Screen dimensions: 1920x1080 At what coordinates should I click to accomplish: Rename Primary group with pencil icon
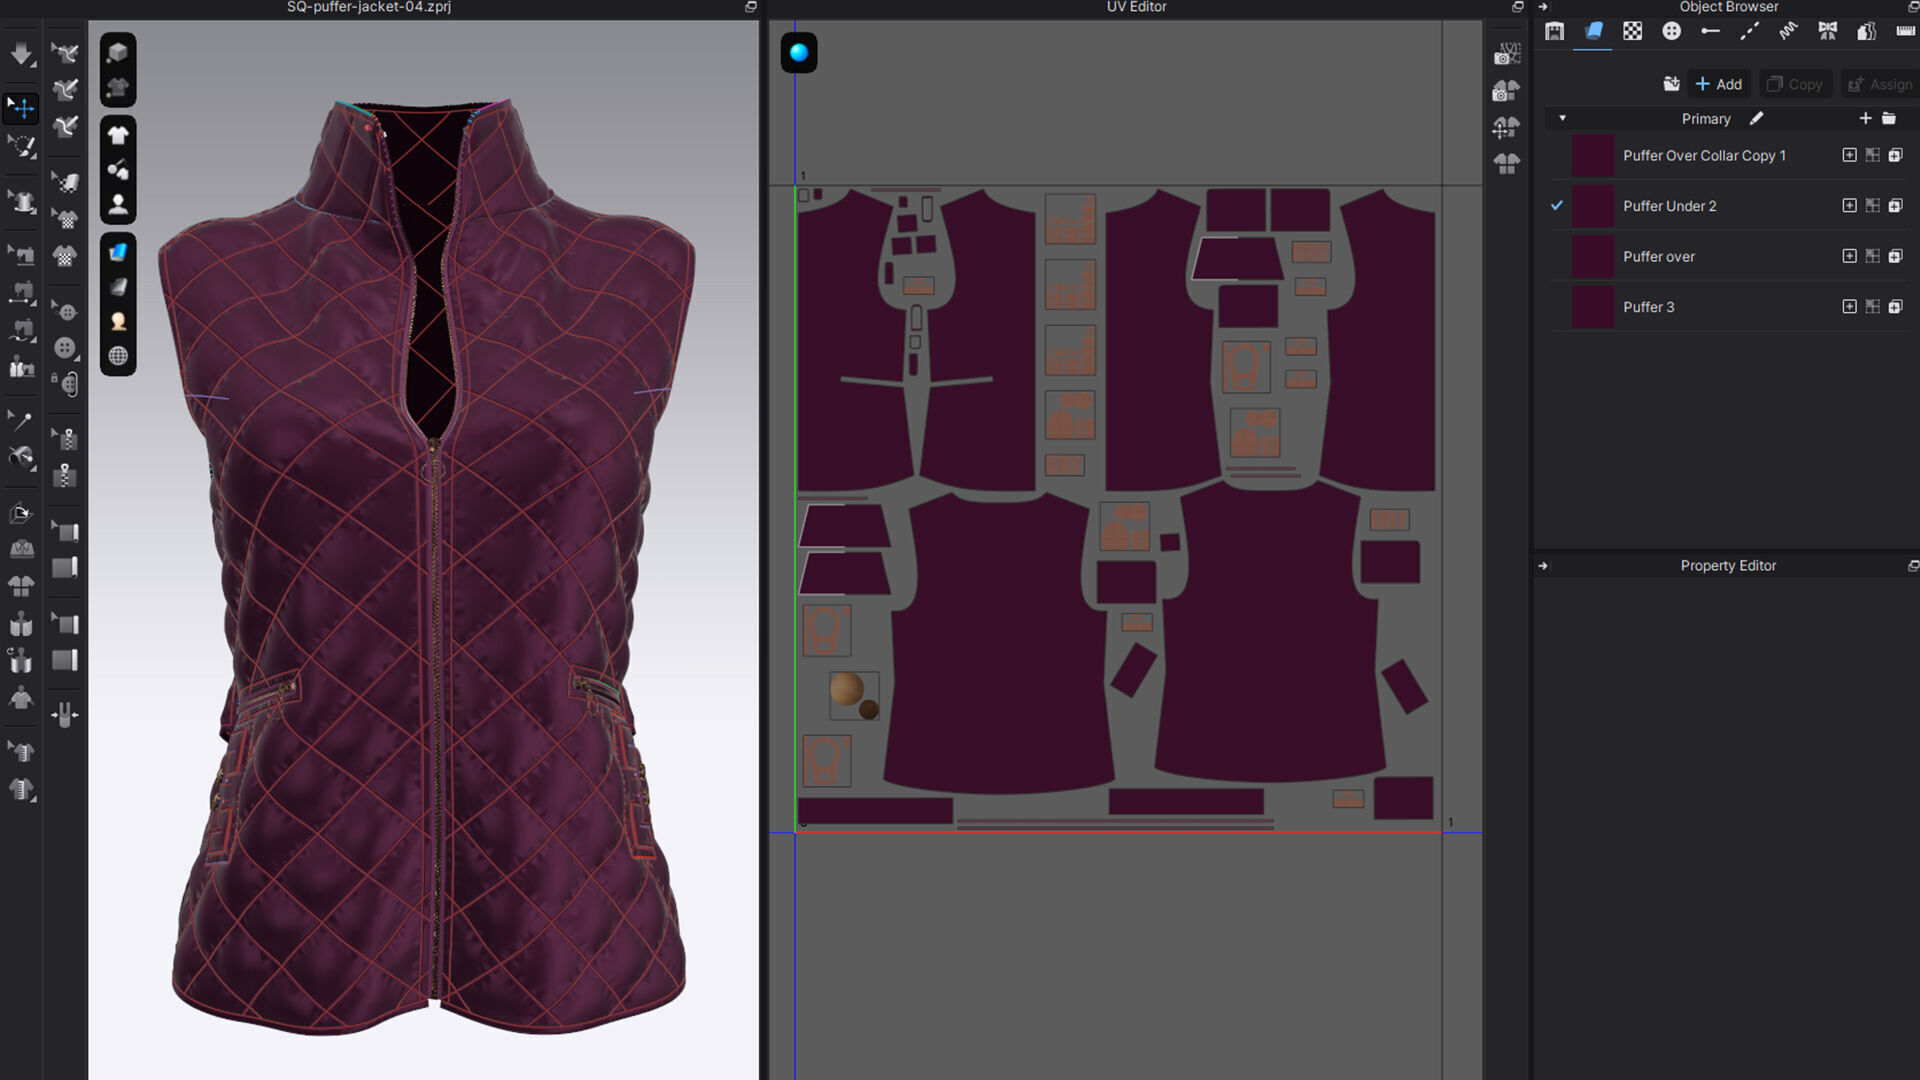pos(1756,118)
